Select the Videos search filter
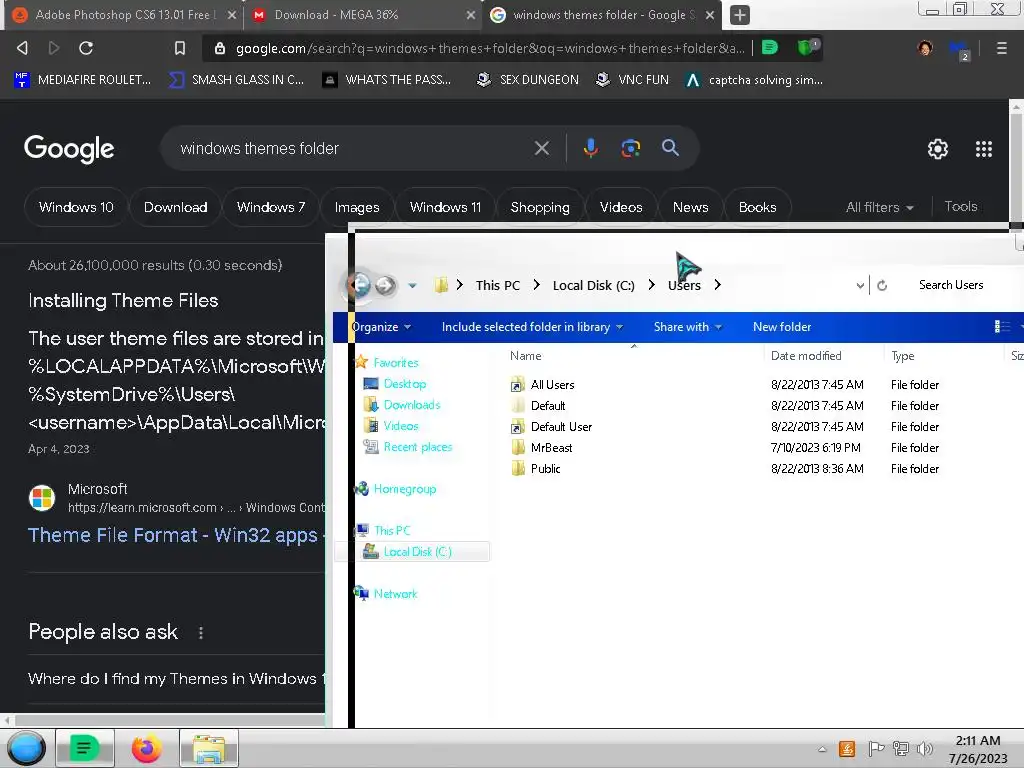The height and width of the screenshot is (768, 1024). pyautogui.click(x=621, y=207)
